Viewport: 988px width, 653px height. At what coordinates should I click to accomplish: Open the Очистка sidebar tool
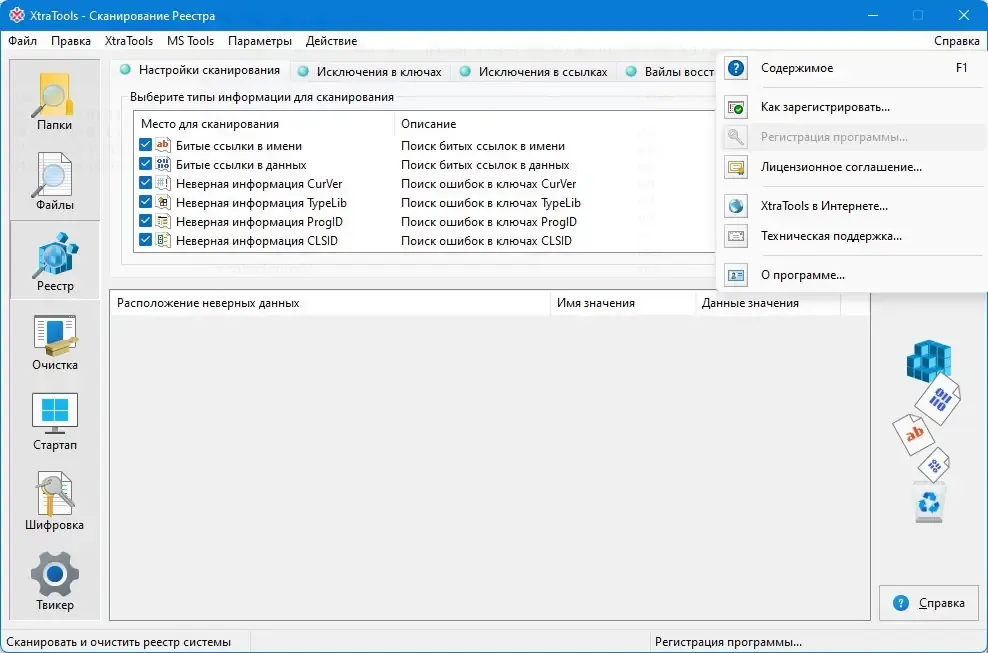[55, 341]
